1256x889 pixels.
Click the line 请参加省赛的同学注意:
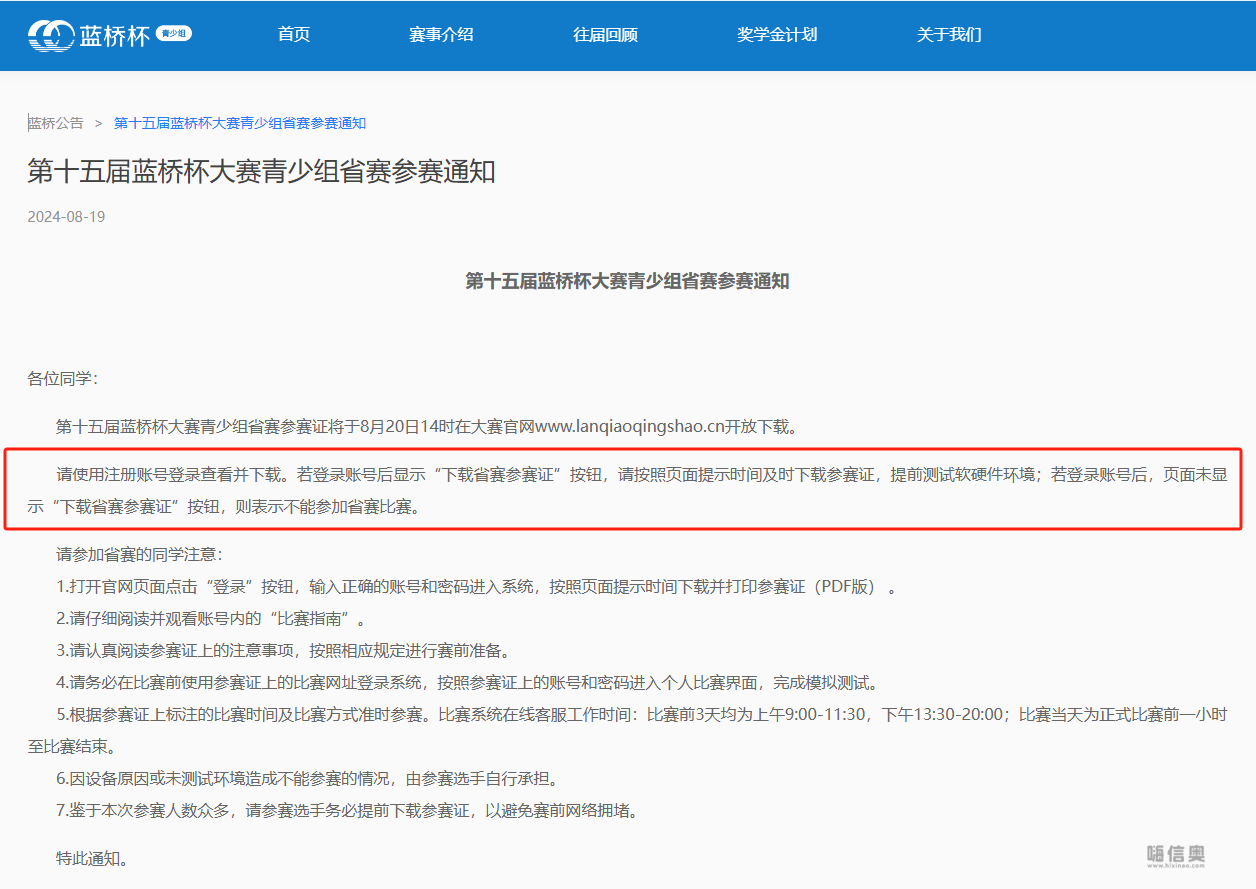coord(139,554)
